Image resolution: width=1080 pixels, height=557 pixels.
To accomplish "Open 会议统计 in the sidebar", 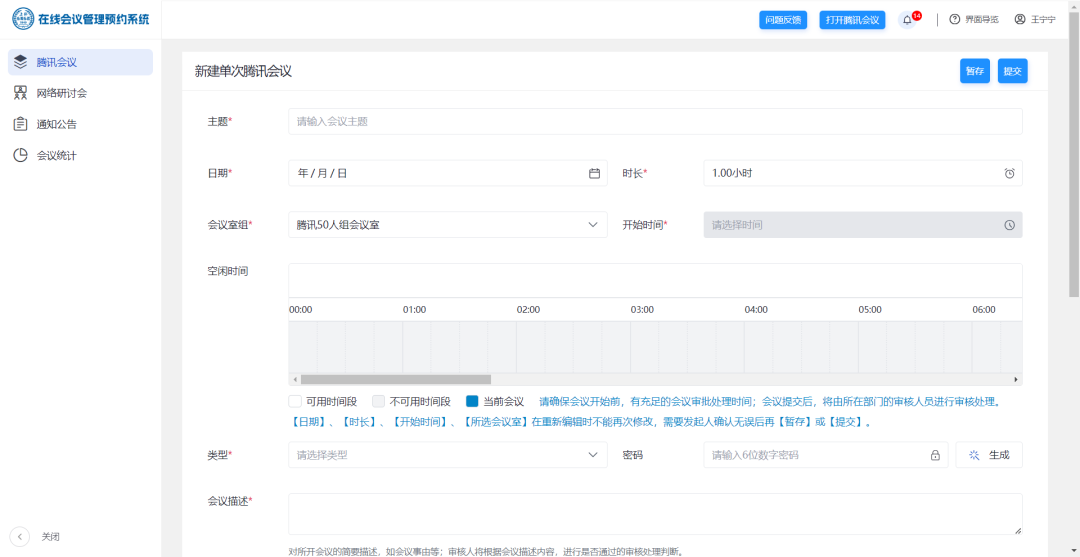I will (x=80, y=156).
